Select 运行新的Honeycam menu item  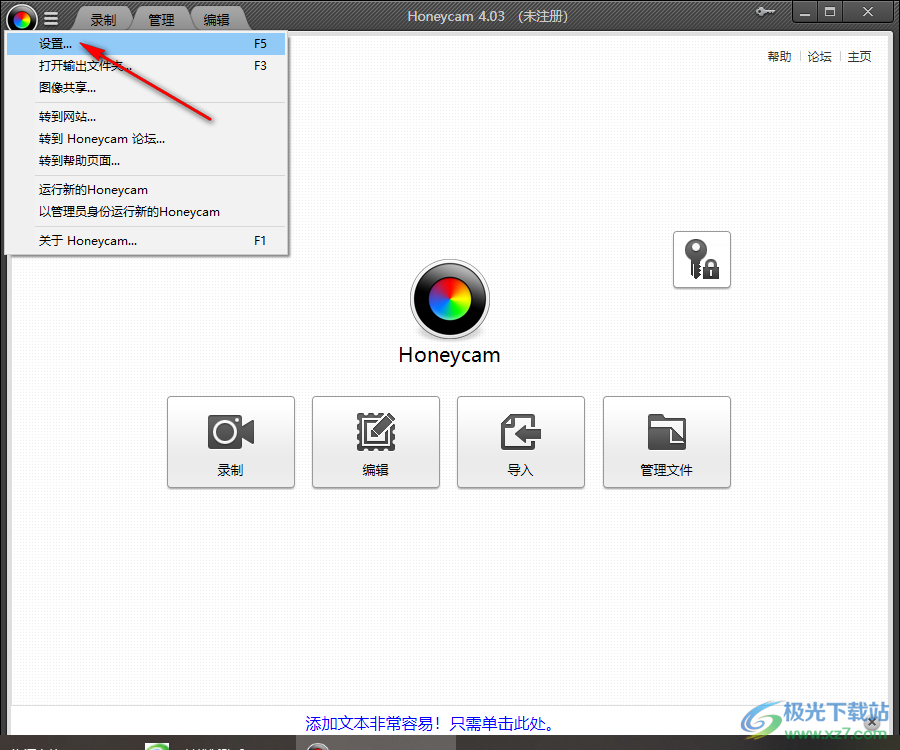tap(146, 189)
